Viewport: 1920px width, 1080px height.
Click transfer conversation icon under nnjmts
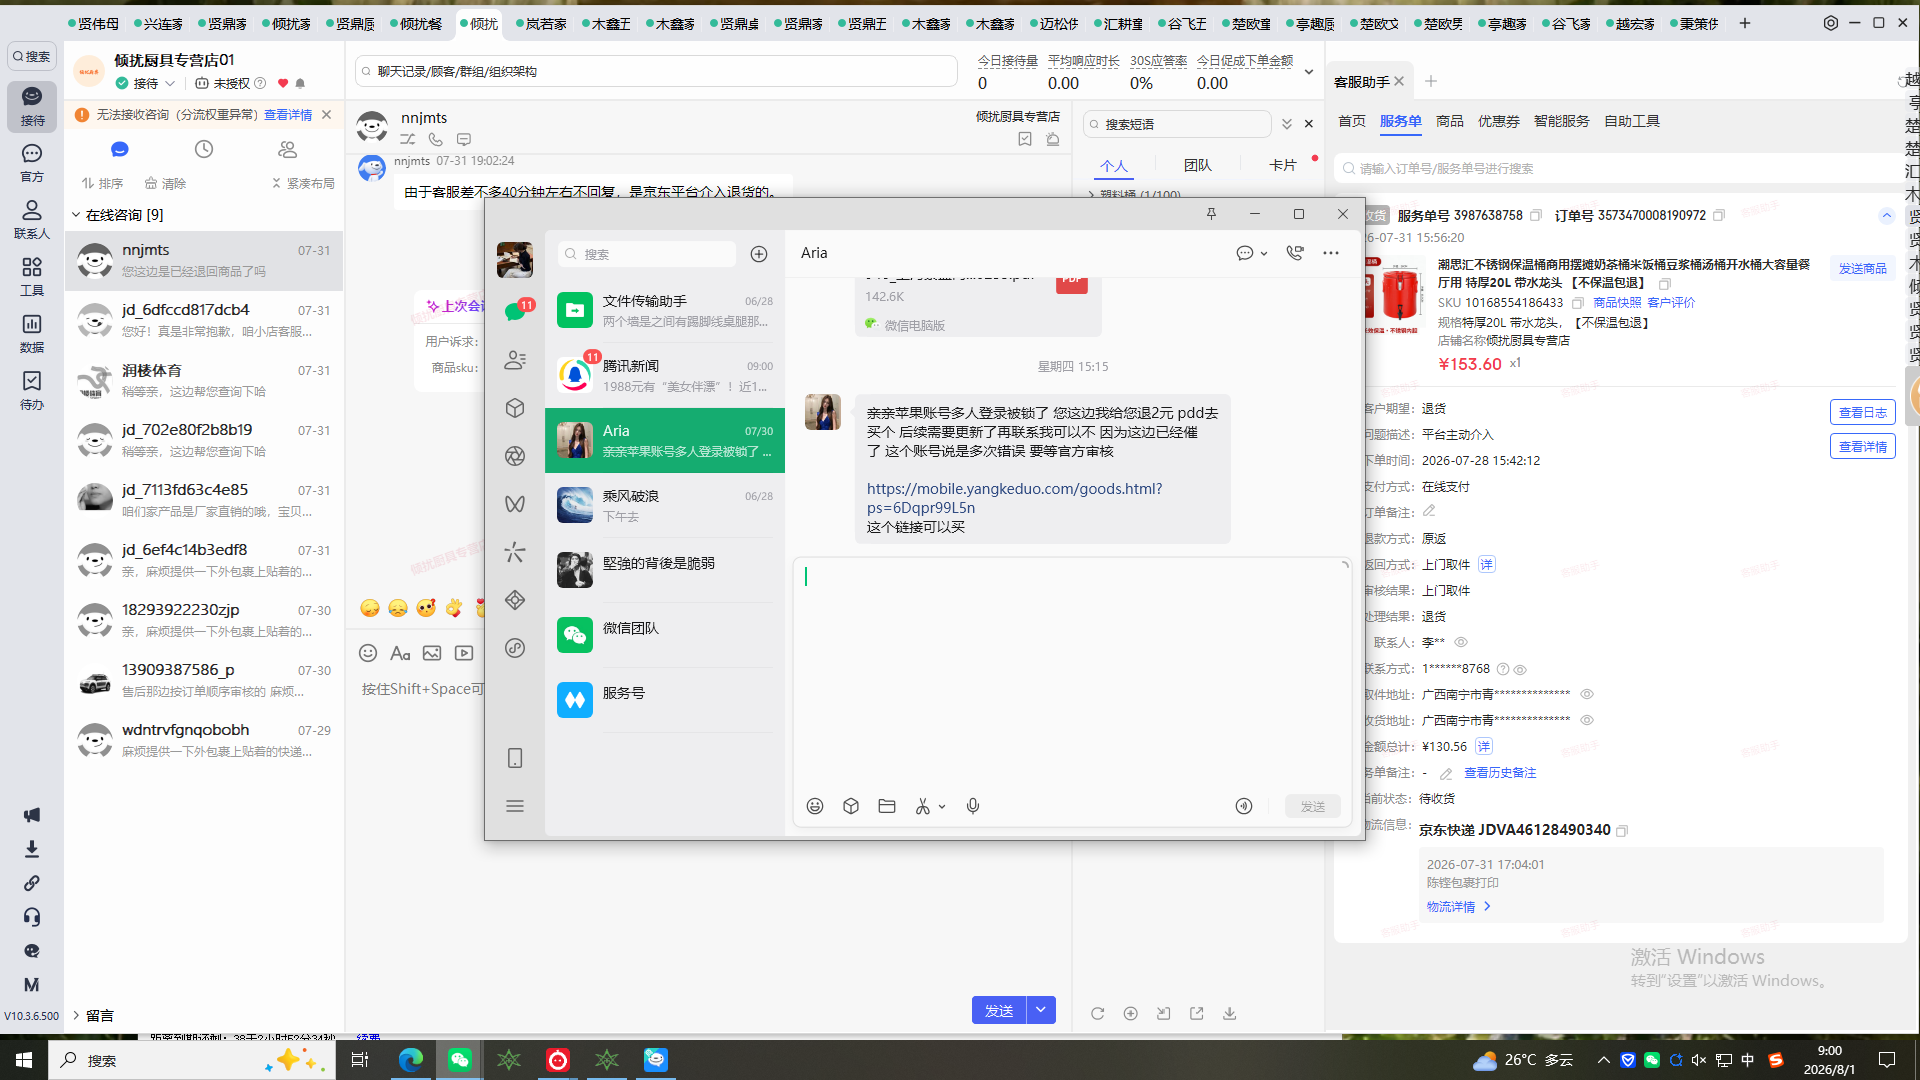click(x=408, y=140)
